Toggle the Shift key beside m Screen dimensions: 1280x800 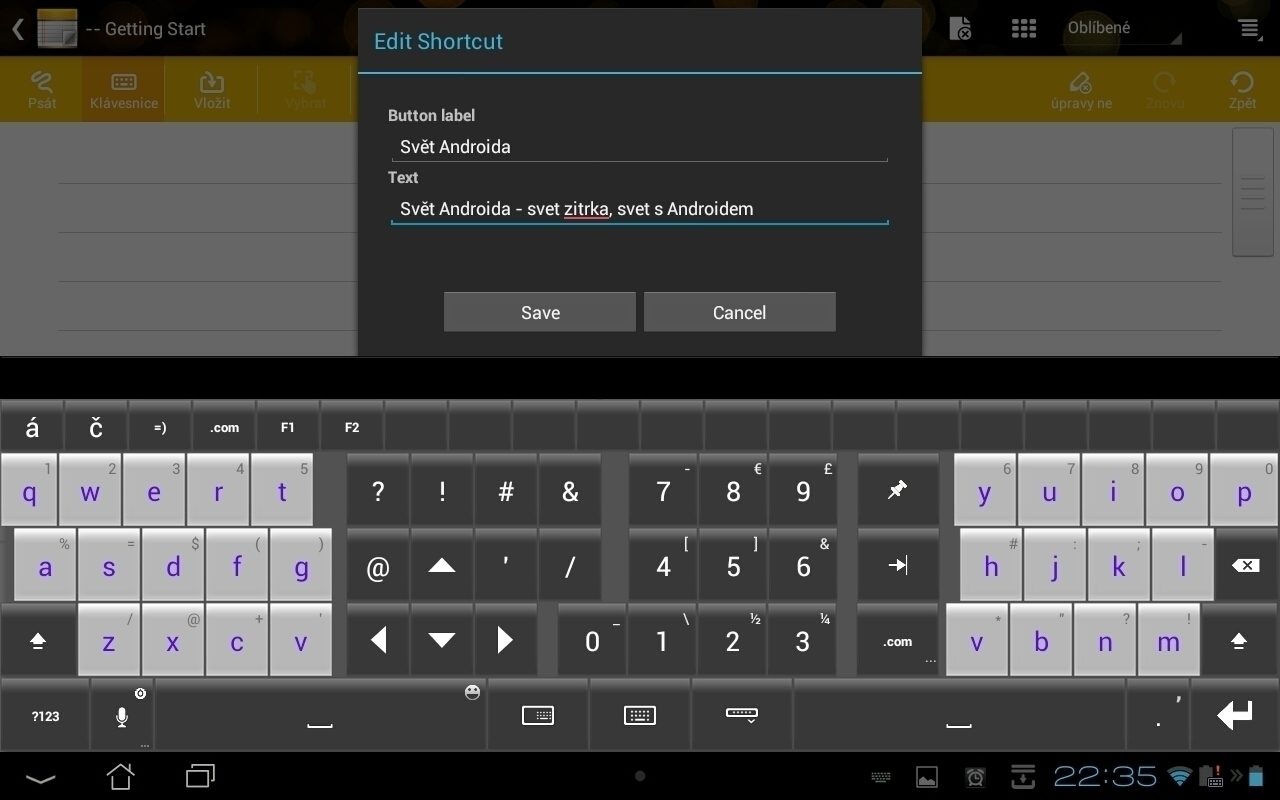1240,640
